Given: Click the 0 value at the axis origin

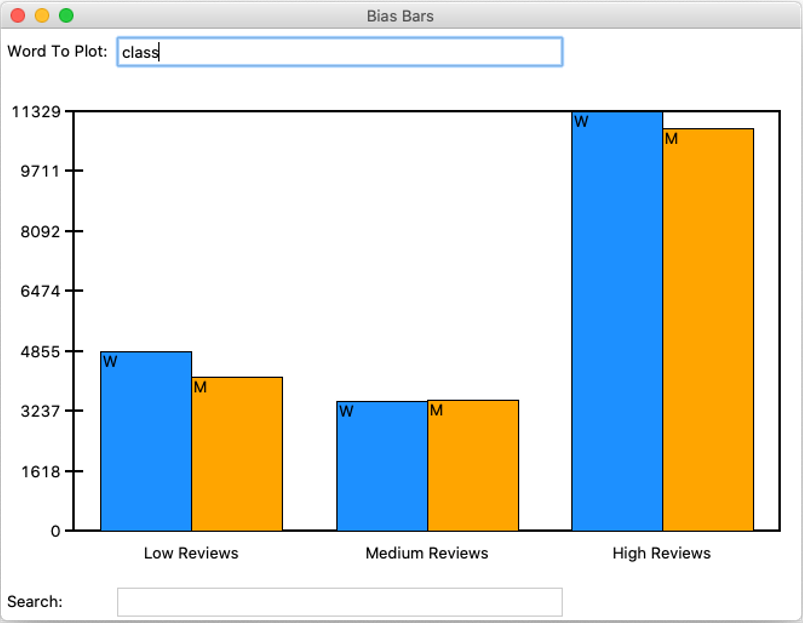Looking at the screenshot, I should [56, 531].
